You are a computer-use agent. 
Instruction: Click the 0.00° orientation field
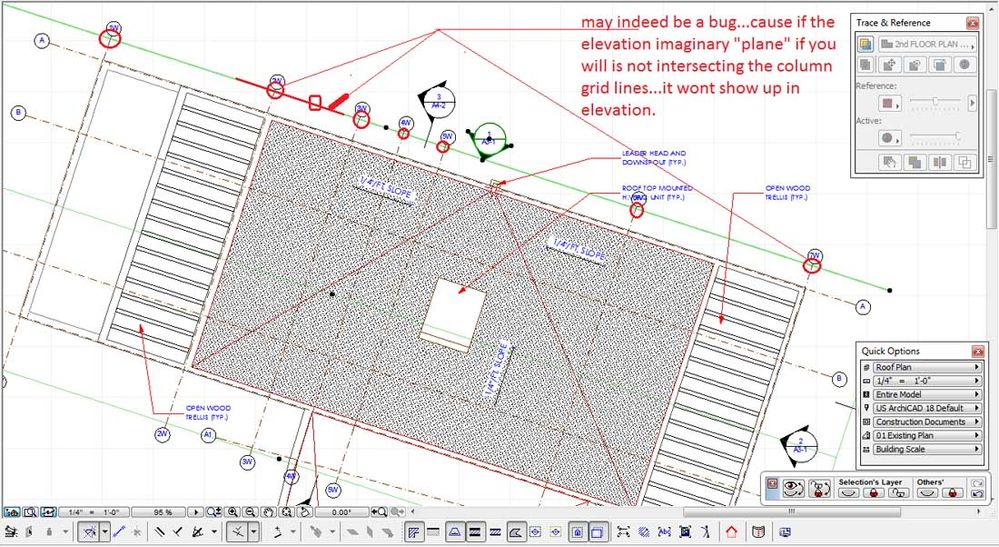pos(342,512)
